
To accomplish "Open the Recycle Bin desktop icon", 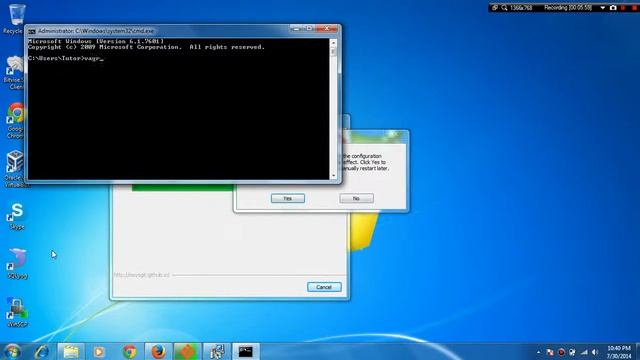I will pyautogui.click(x=15, y=18).
